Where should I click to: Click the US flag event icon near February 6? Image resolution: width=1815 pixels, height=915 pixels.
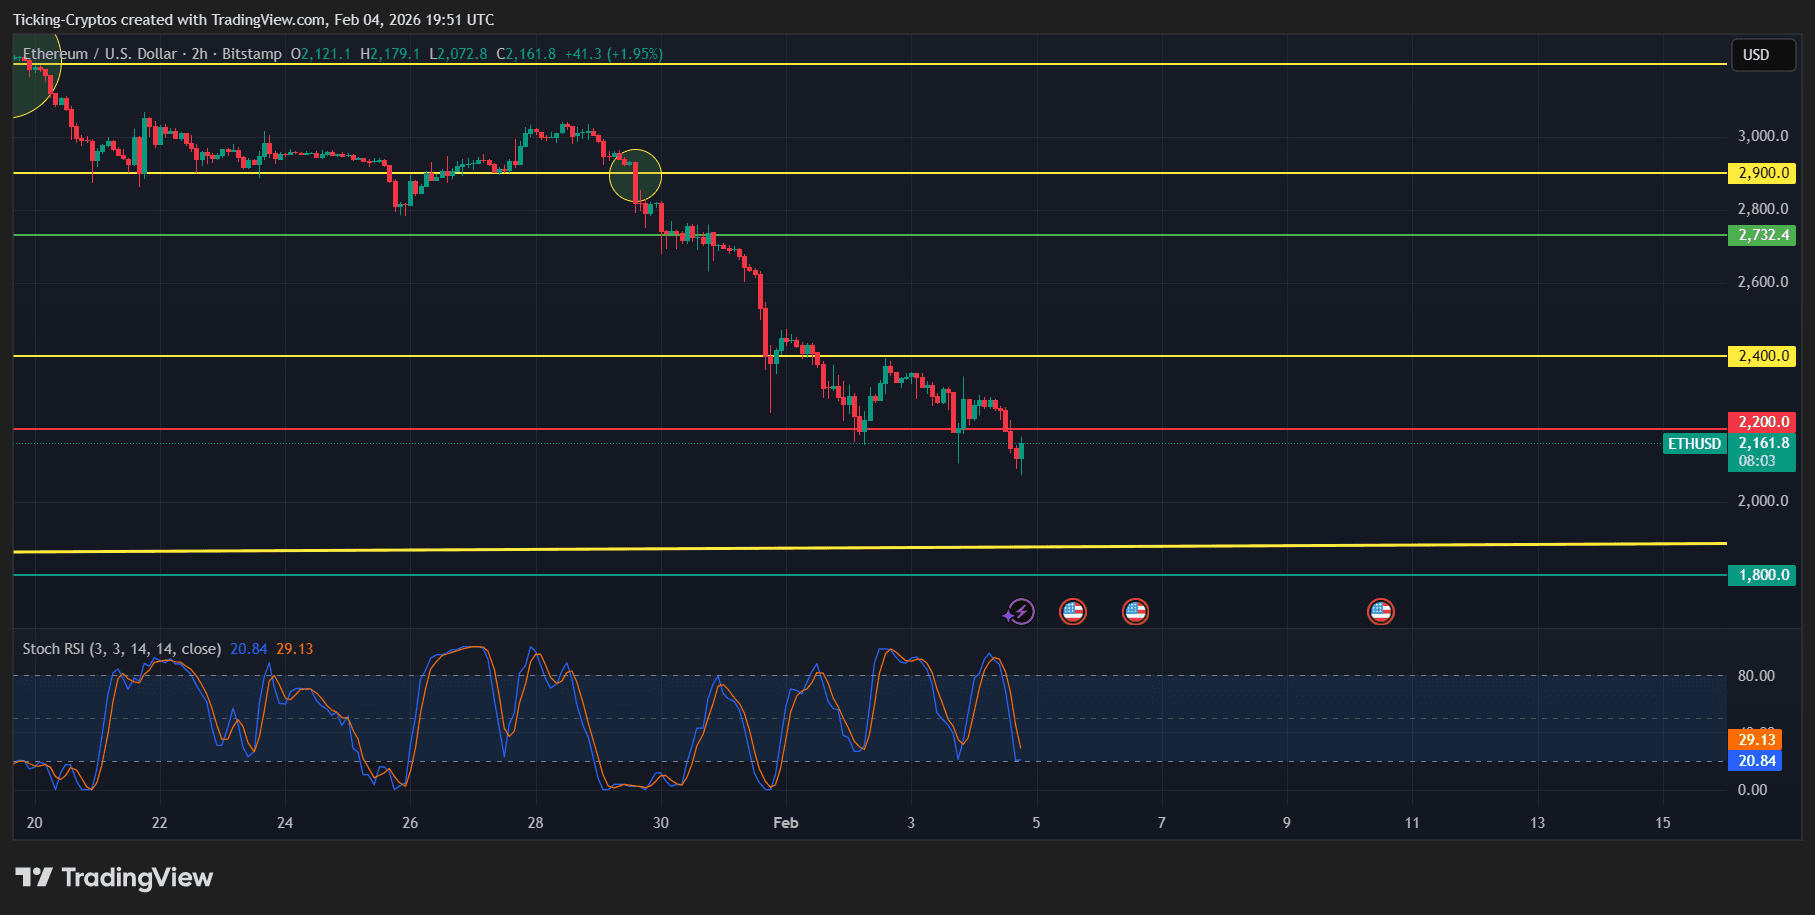(x=1135, y=611)
